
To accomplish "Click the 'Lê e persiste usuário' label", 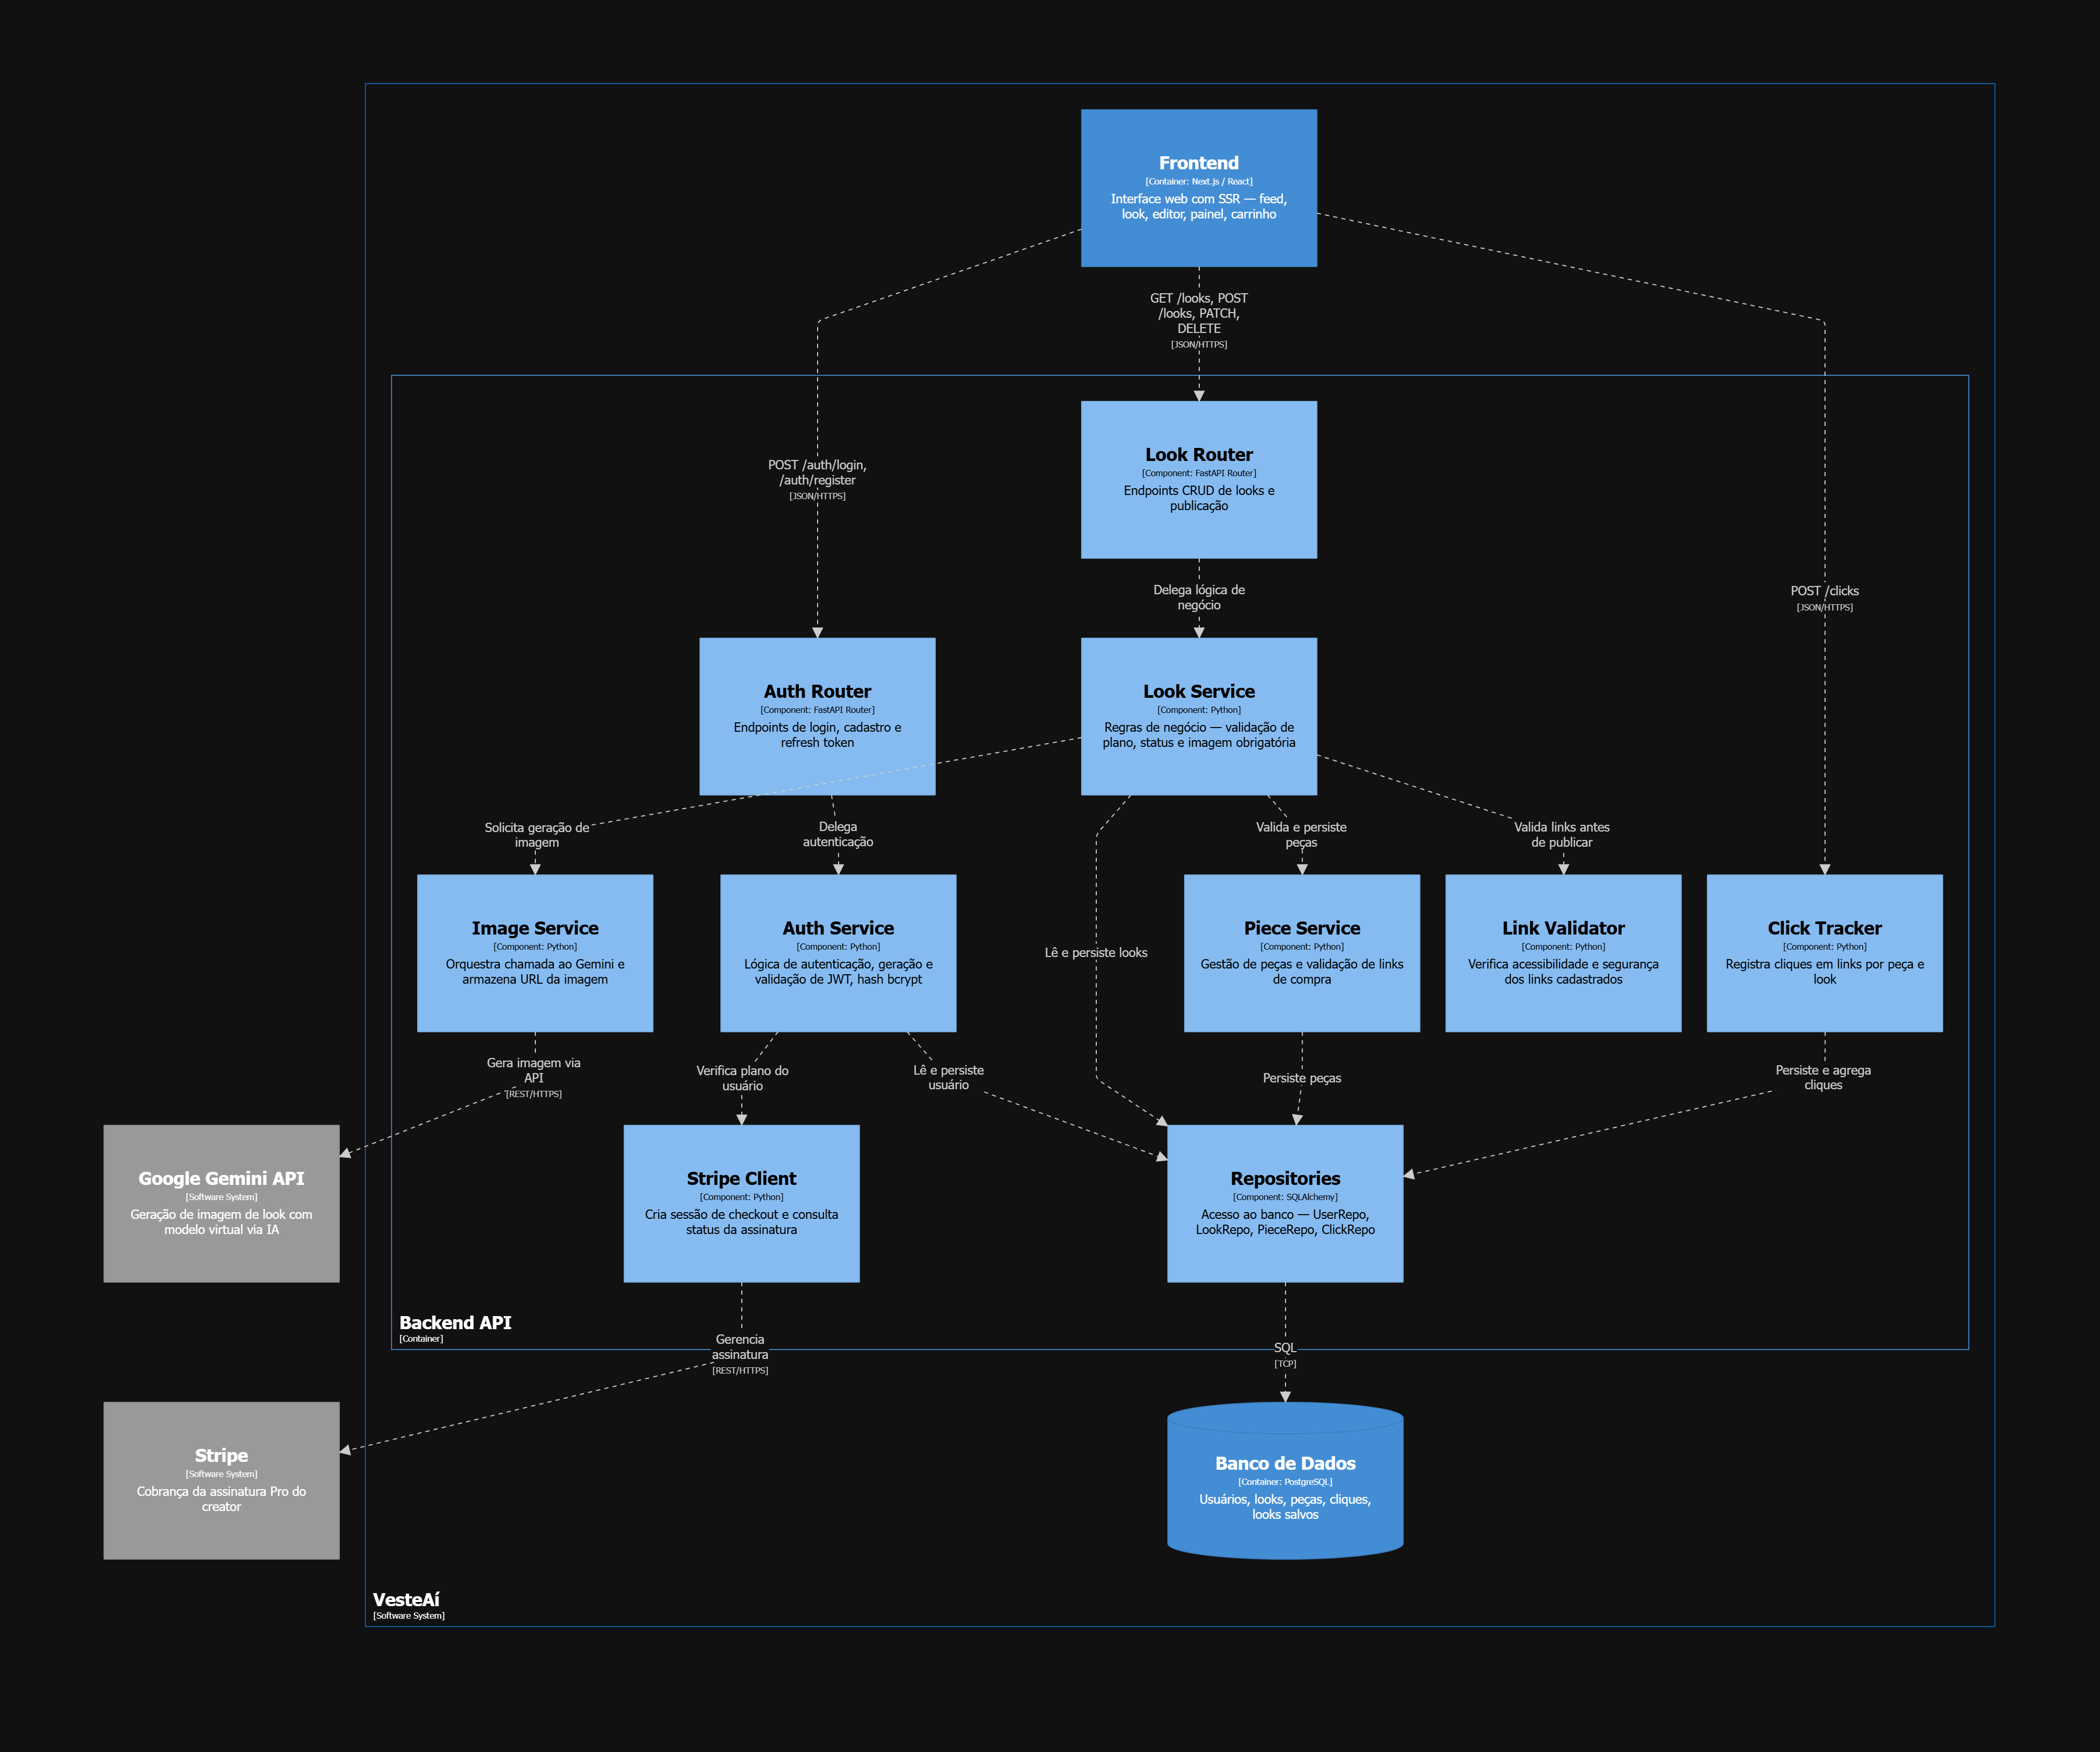I will [x=948, y=1077].
